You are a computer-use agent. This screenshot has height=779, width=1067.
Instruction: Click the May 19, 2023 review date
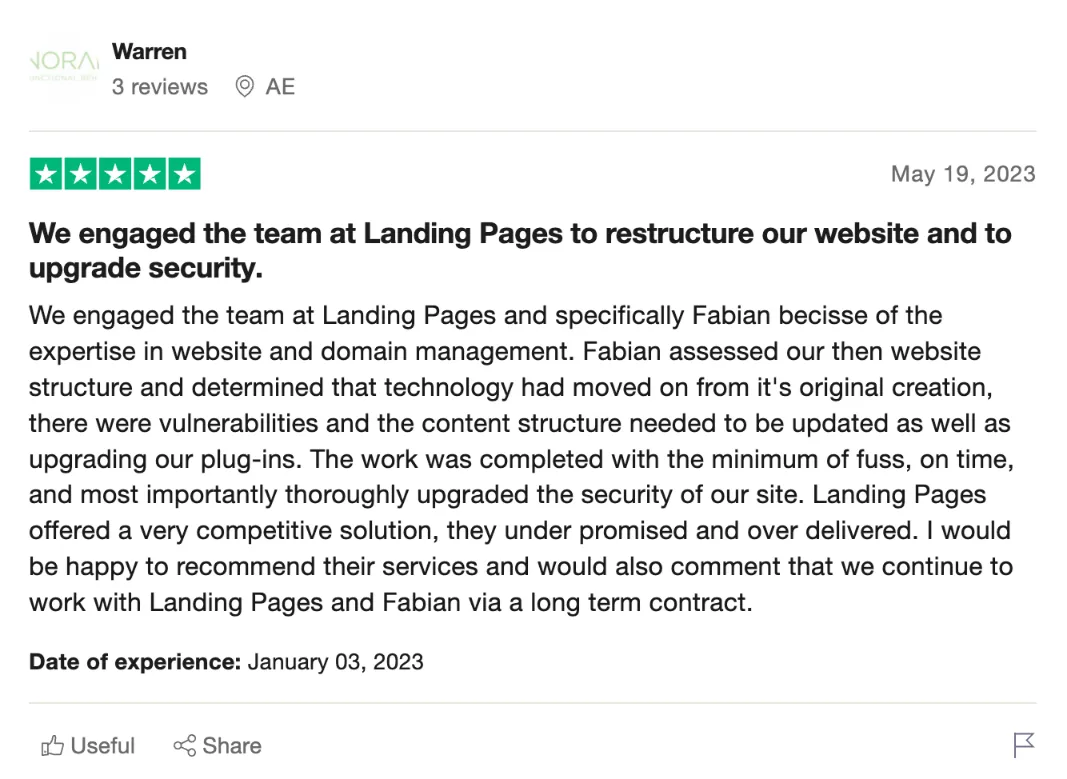[x=962, y=174]
